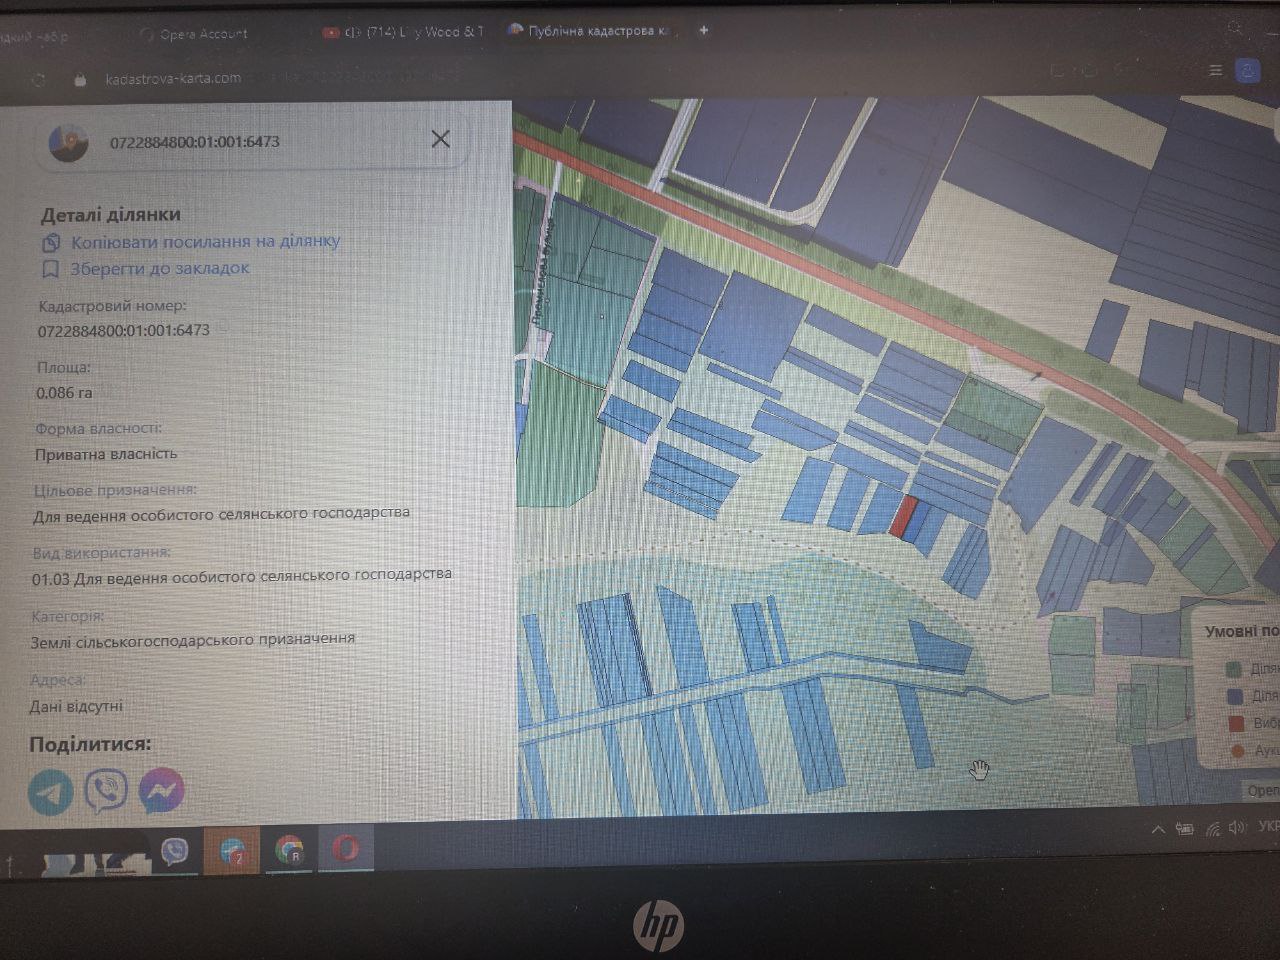The height and width of the screenshot is (960, 1280).
Task: Click the parcel avatar icon in panel header
Action: (69, 143)
